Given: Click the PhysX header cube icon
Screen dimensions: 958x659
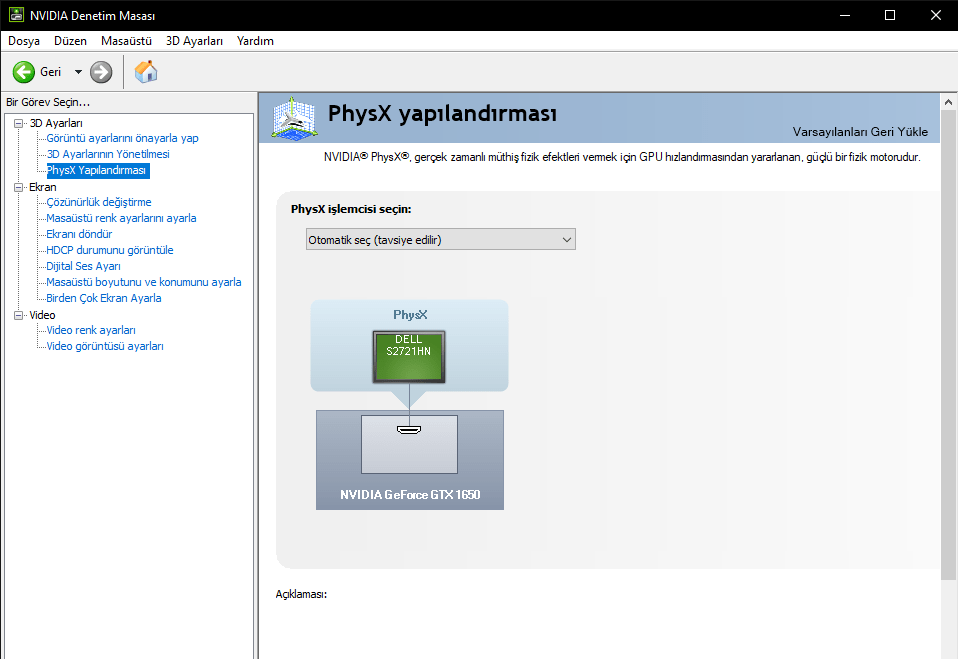Looking at the screenshot, I should 294,118.
